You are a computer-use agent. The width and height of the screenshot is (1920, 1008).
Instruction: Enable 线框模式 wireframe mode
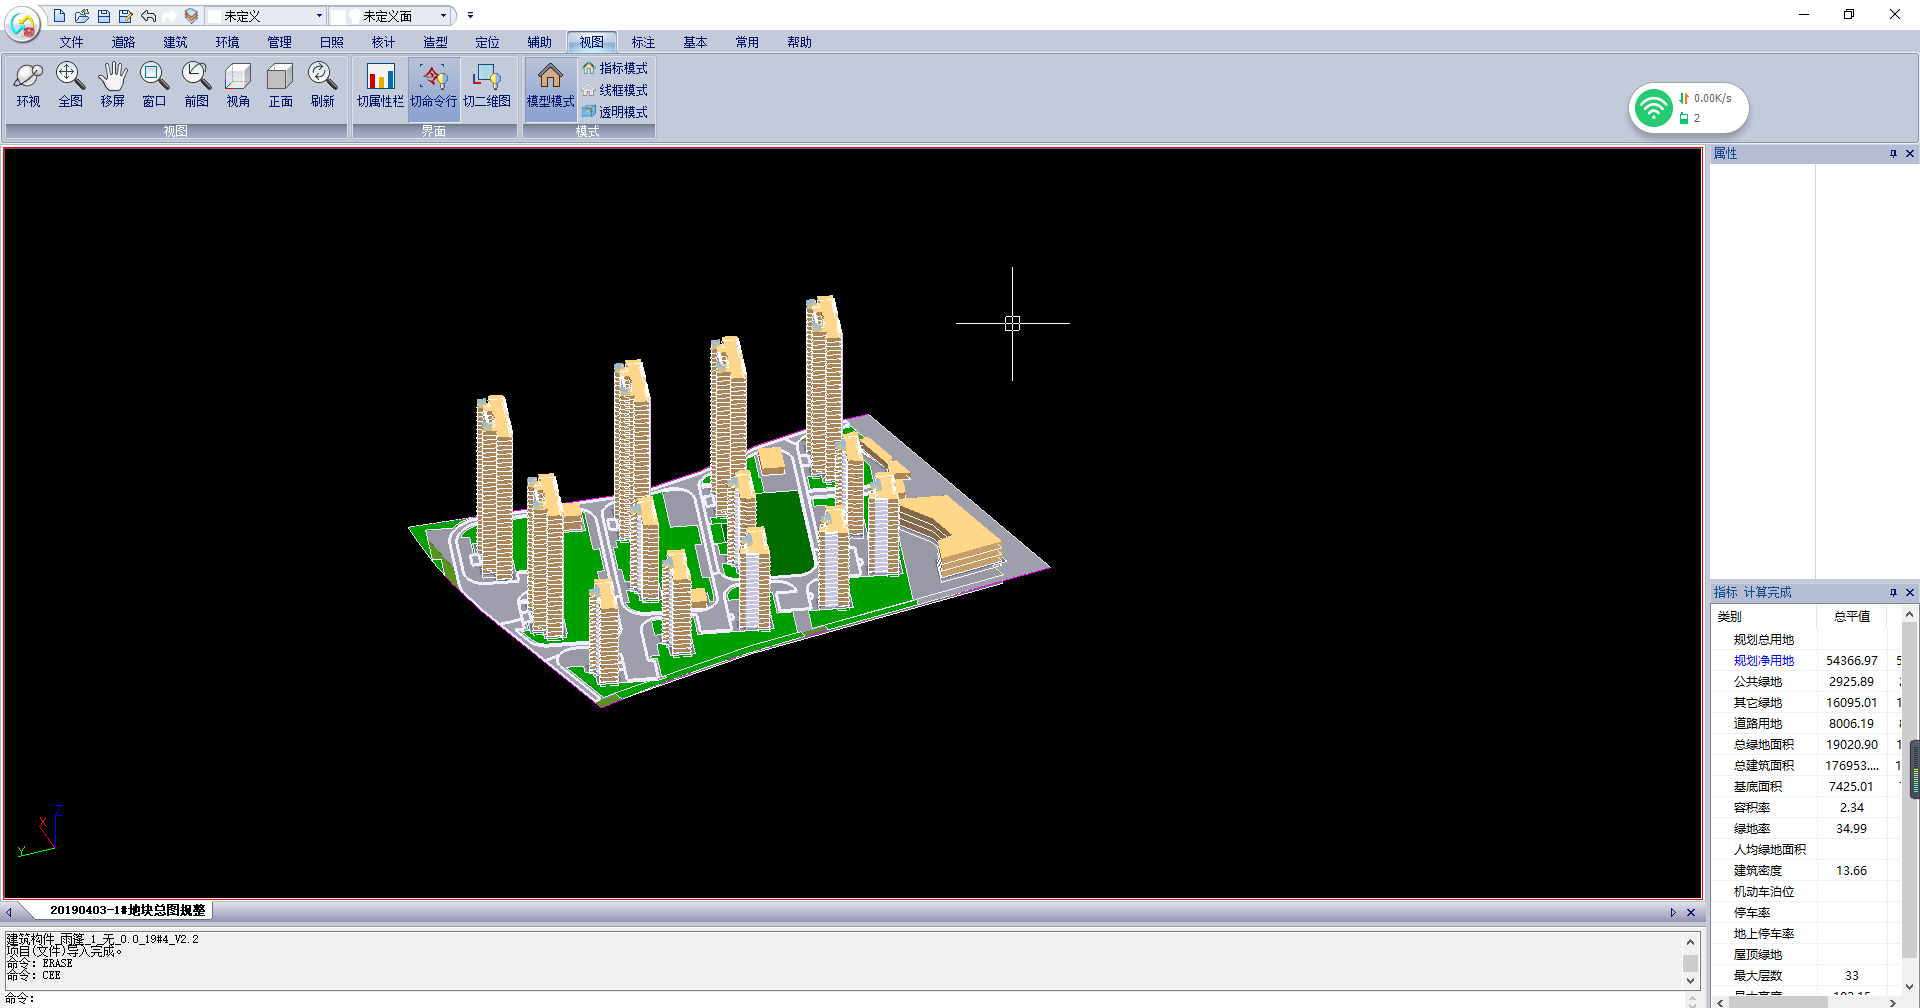click(x=615, y=90)
